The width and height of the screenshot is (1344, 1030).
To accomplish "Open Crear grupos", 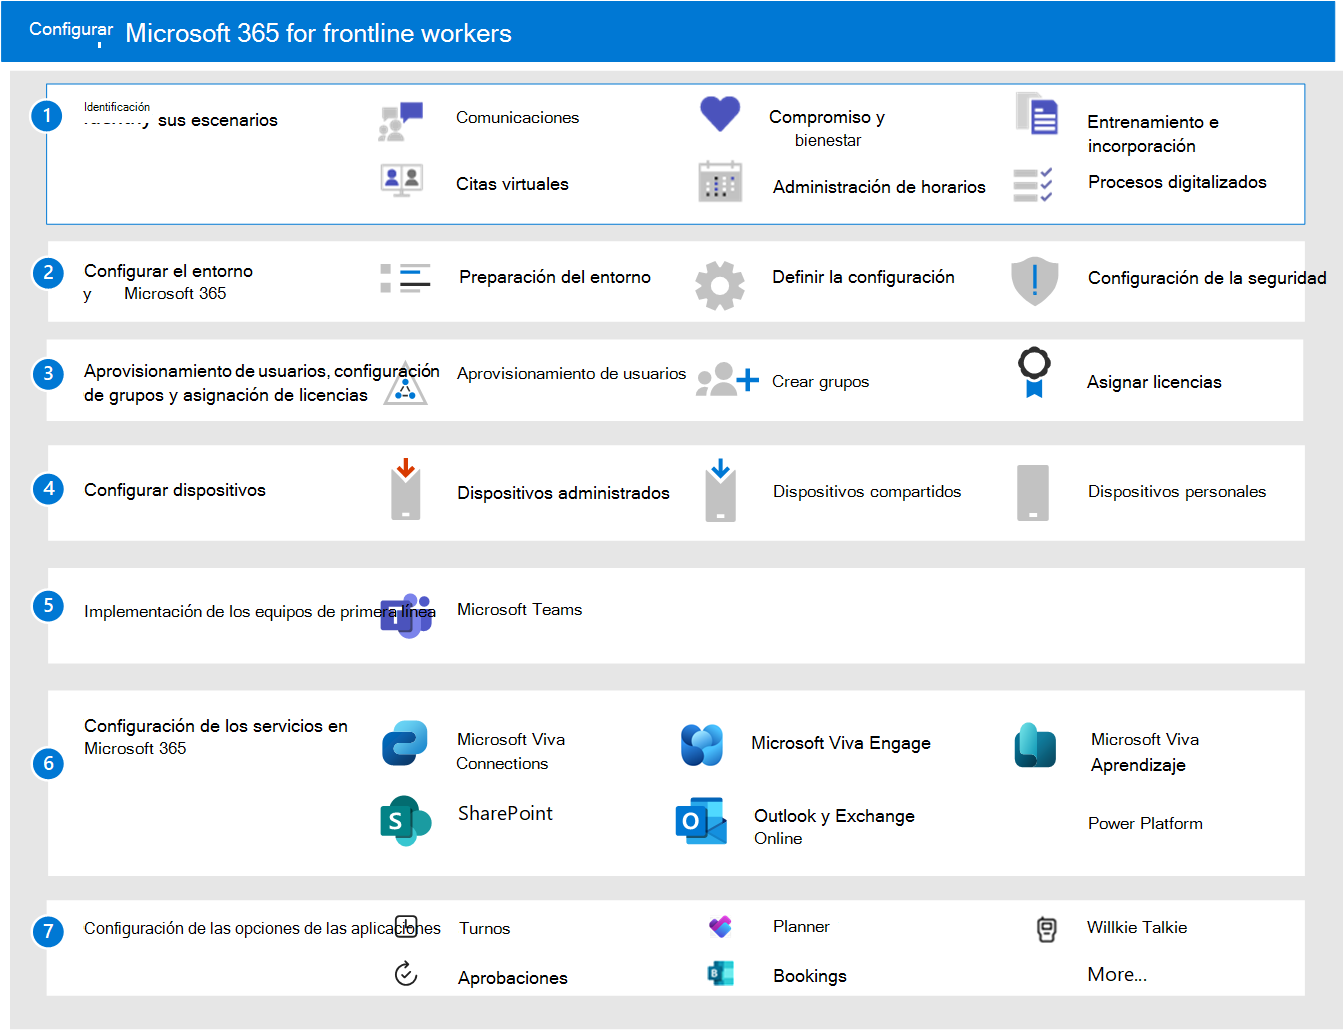I will coord(820,382).
